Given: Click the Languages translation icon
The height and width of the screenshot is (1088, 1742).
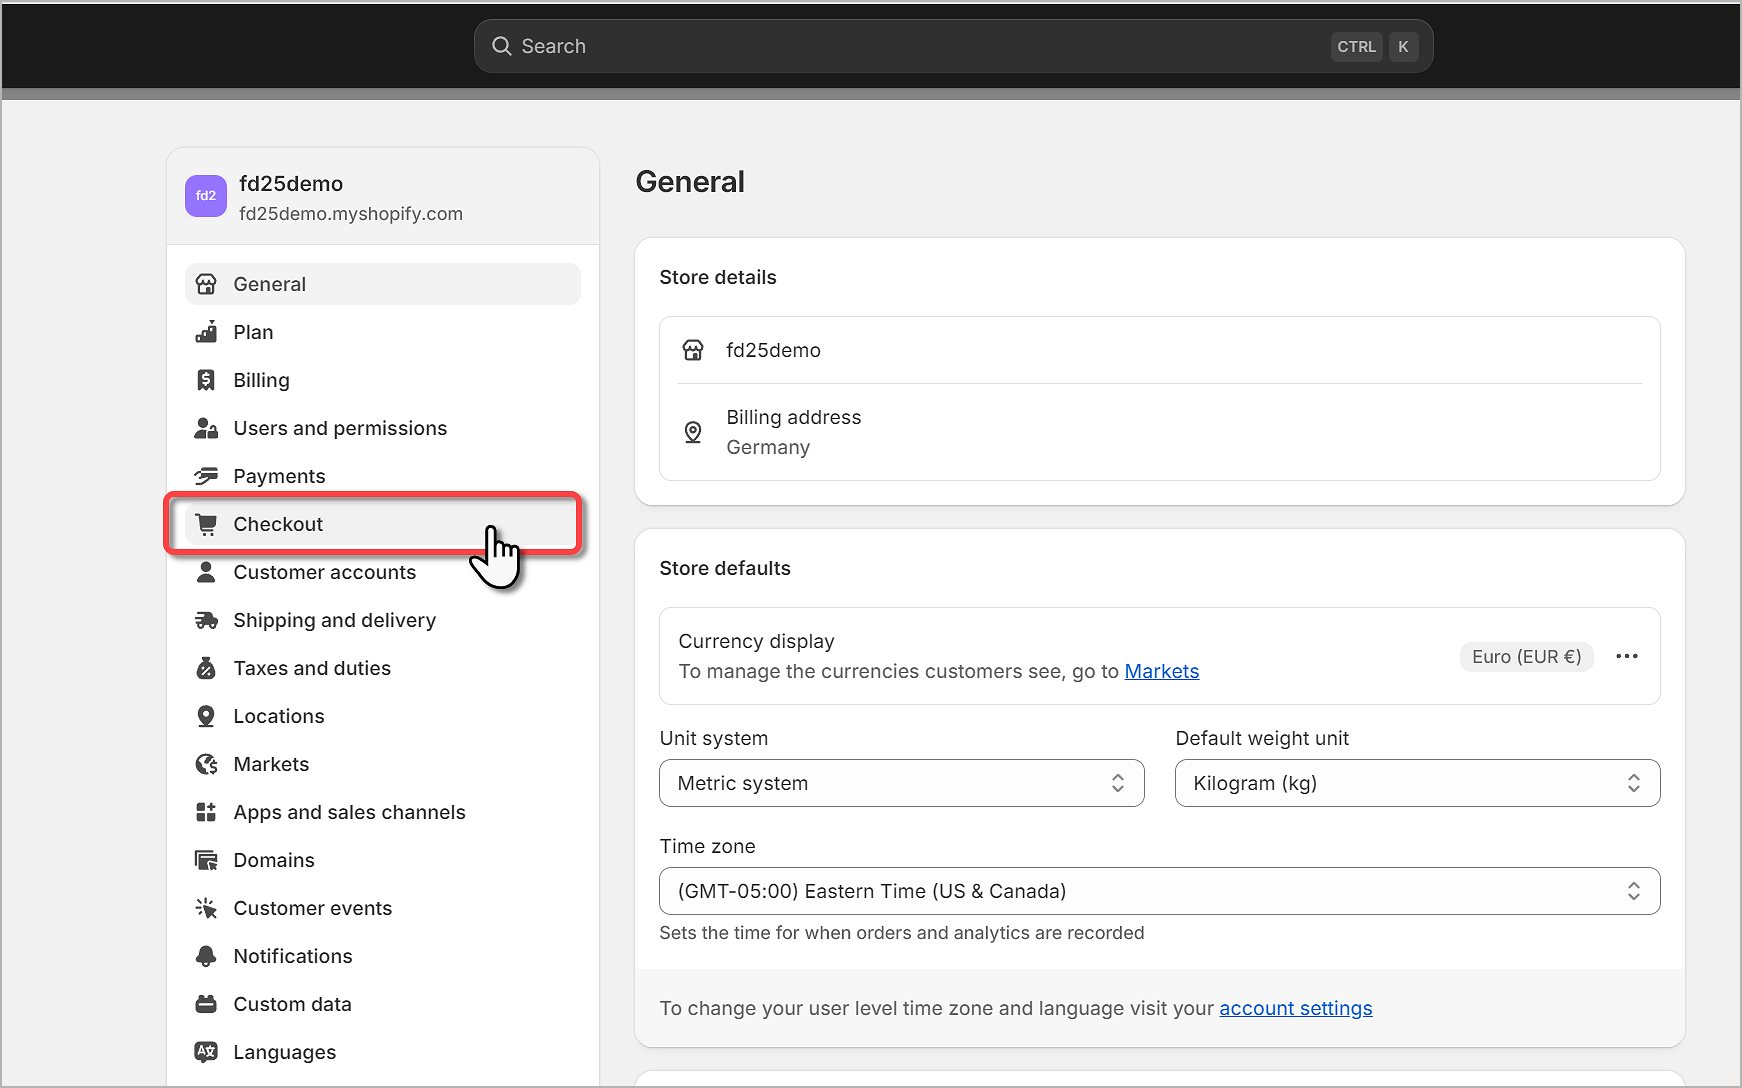Looking at the screenshot, I should coord(206,1052).
